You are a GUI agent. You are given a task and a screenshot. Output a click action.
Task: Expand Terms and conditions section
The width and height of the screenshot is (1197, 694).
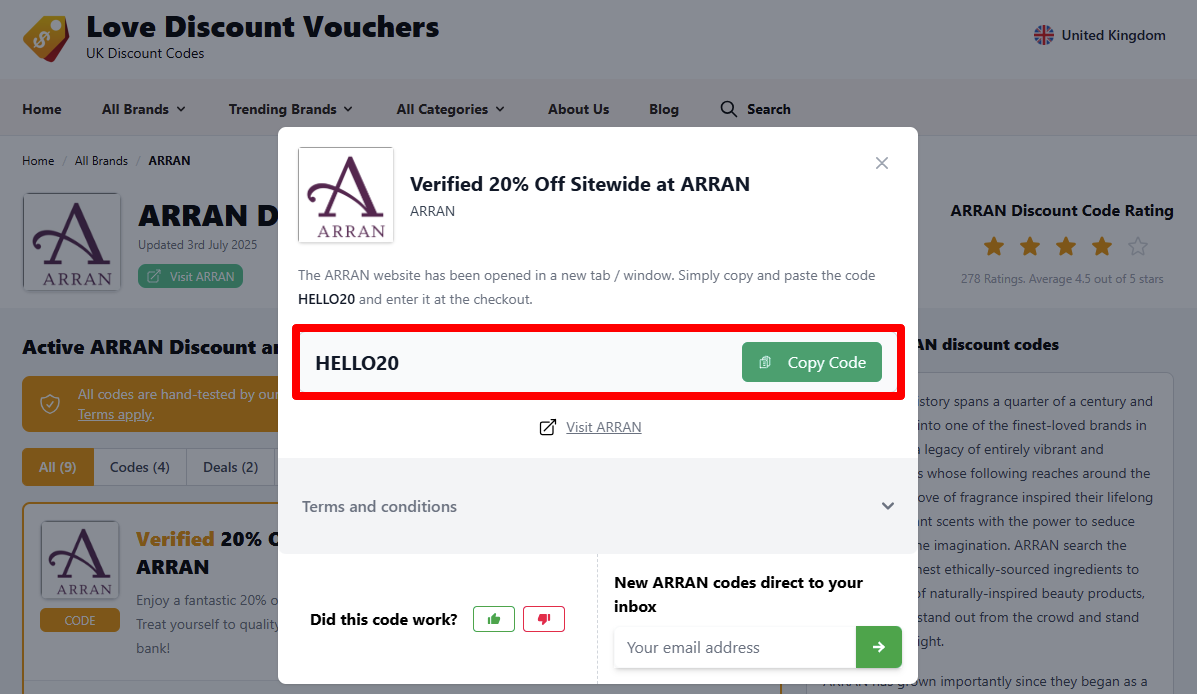click(x=598, y=506)
